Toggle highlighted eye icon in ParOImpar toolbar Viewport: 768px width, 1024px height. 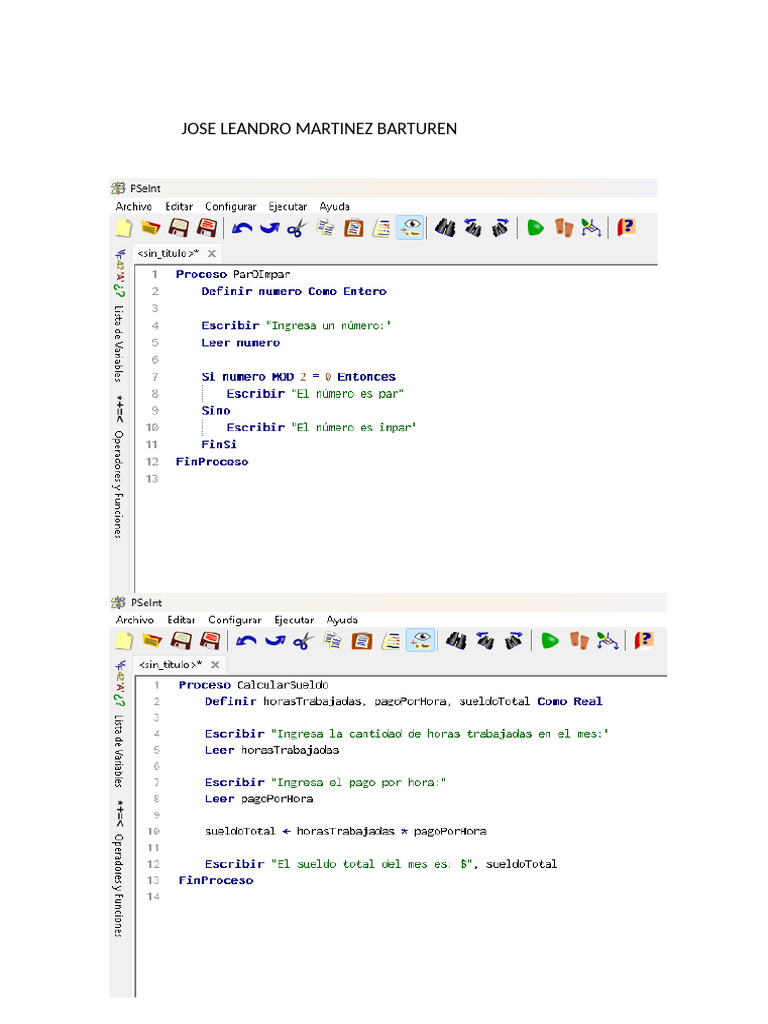pyautogui.click(x=410, y=228)
